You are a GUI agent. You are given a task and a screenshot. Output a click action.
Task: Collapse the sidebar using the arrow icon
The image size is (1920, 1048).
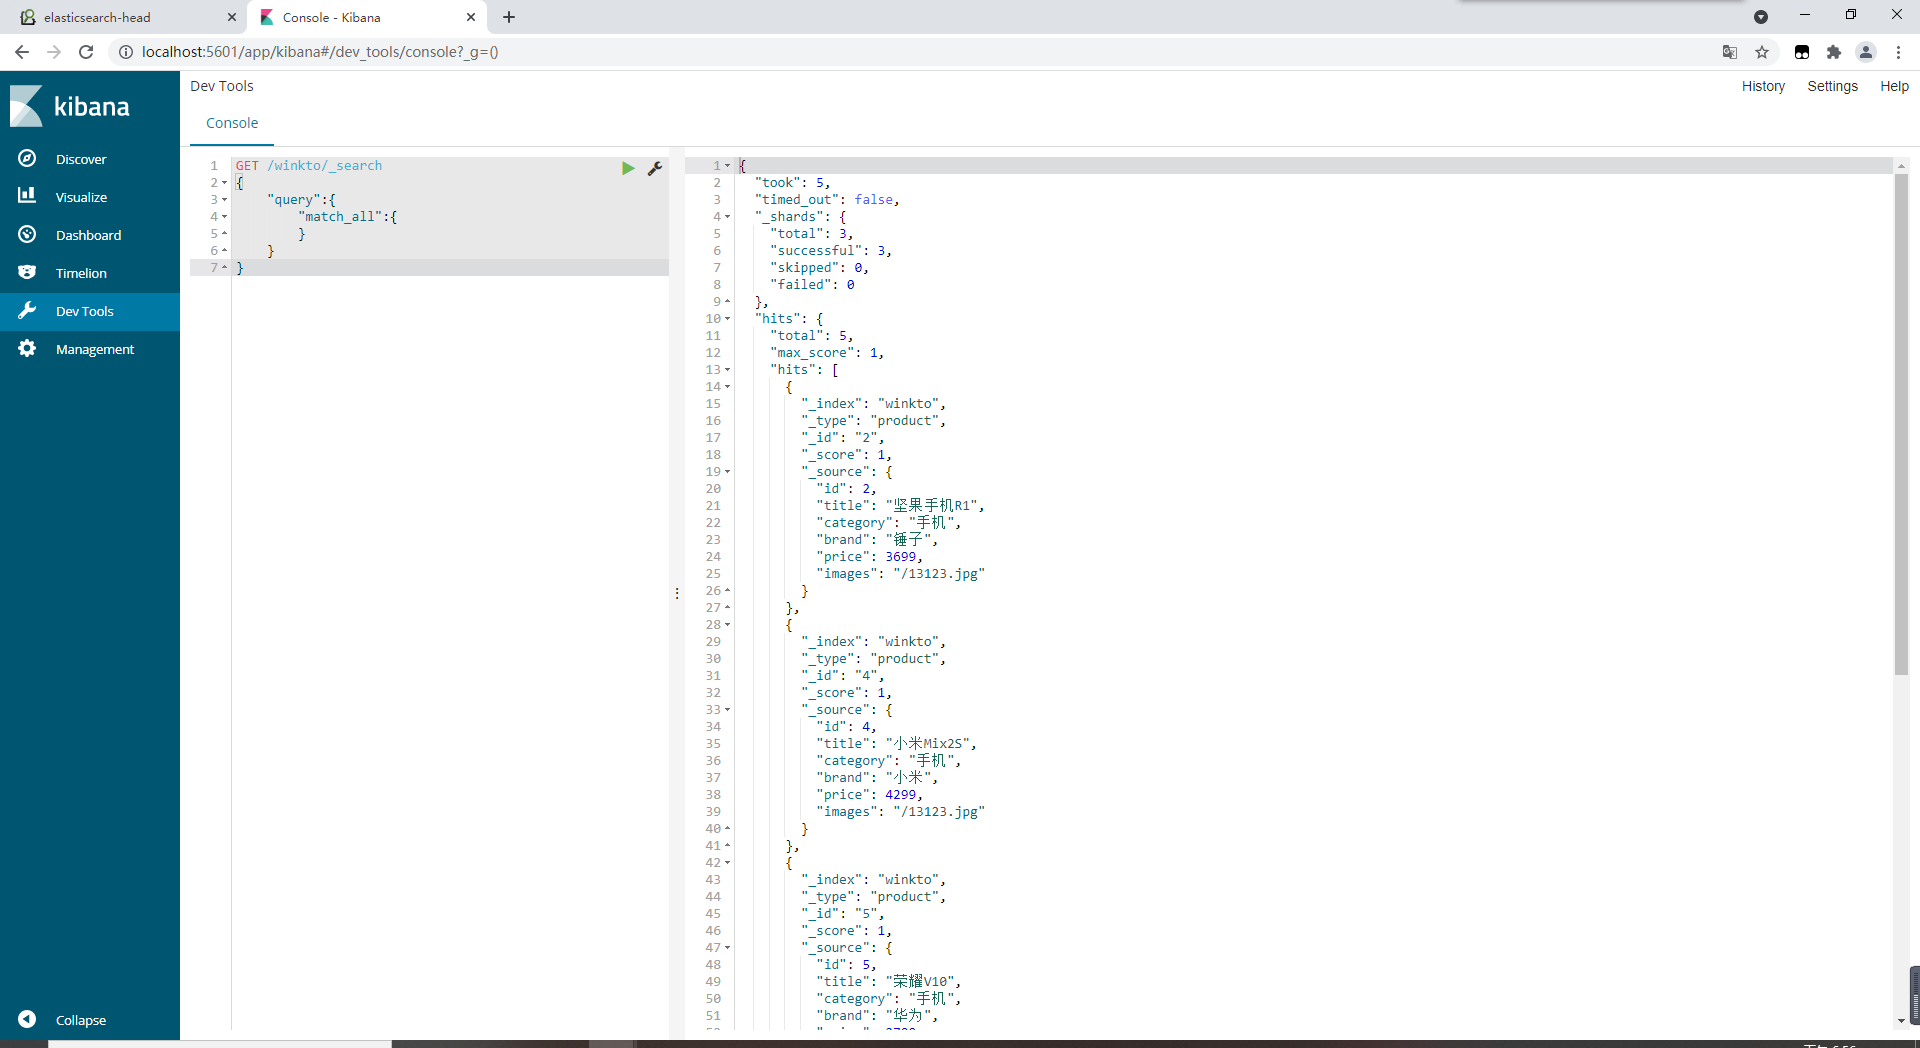(27, 1019)
